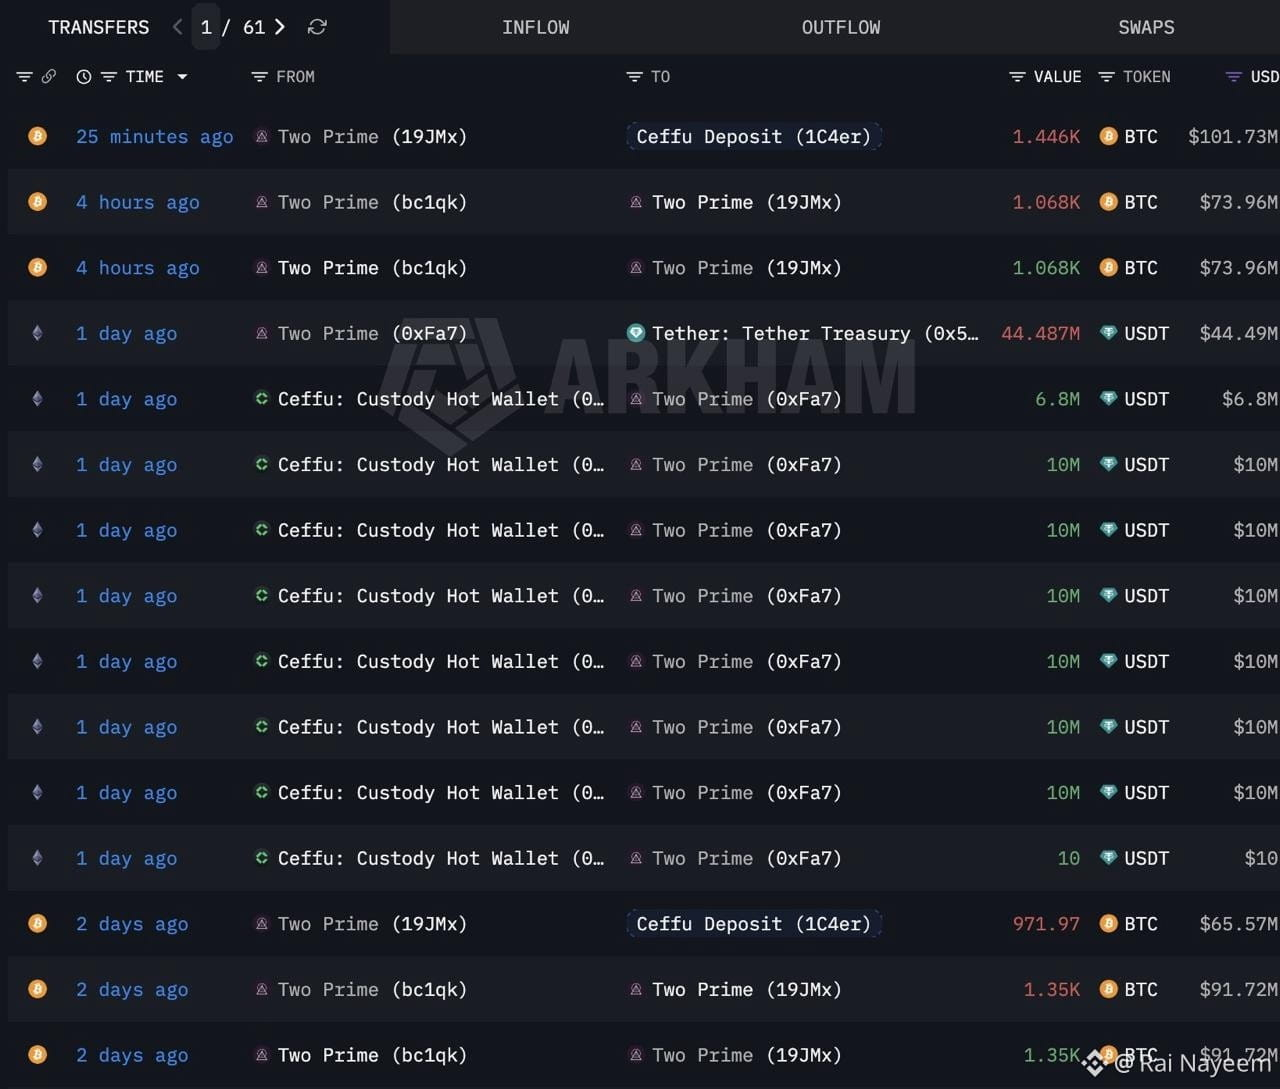Click the $101.73M USD amount

click(x=1233, y=137)
